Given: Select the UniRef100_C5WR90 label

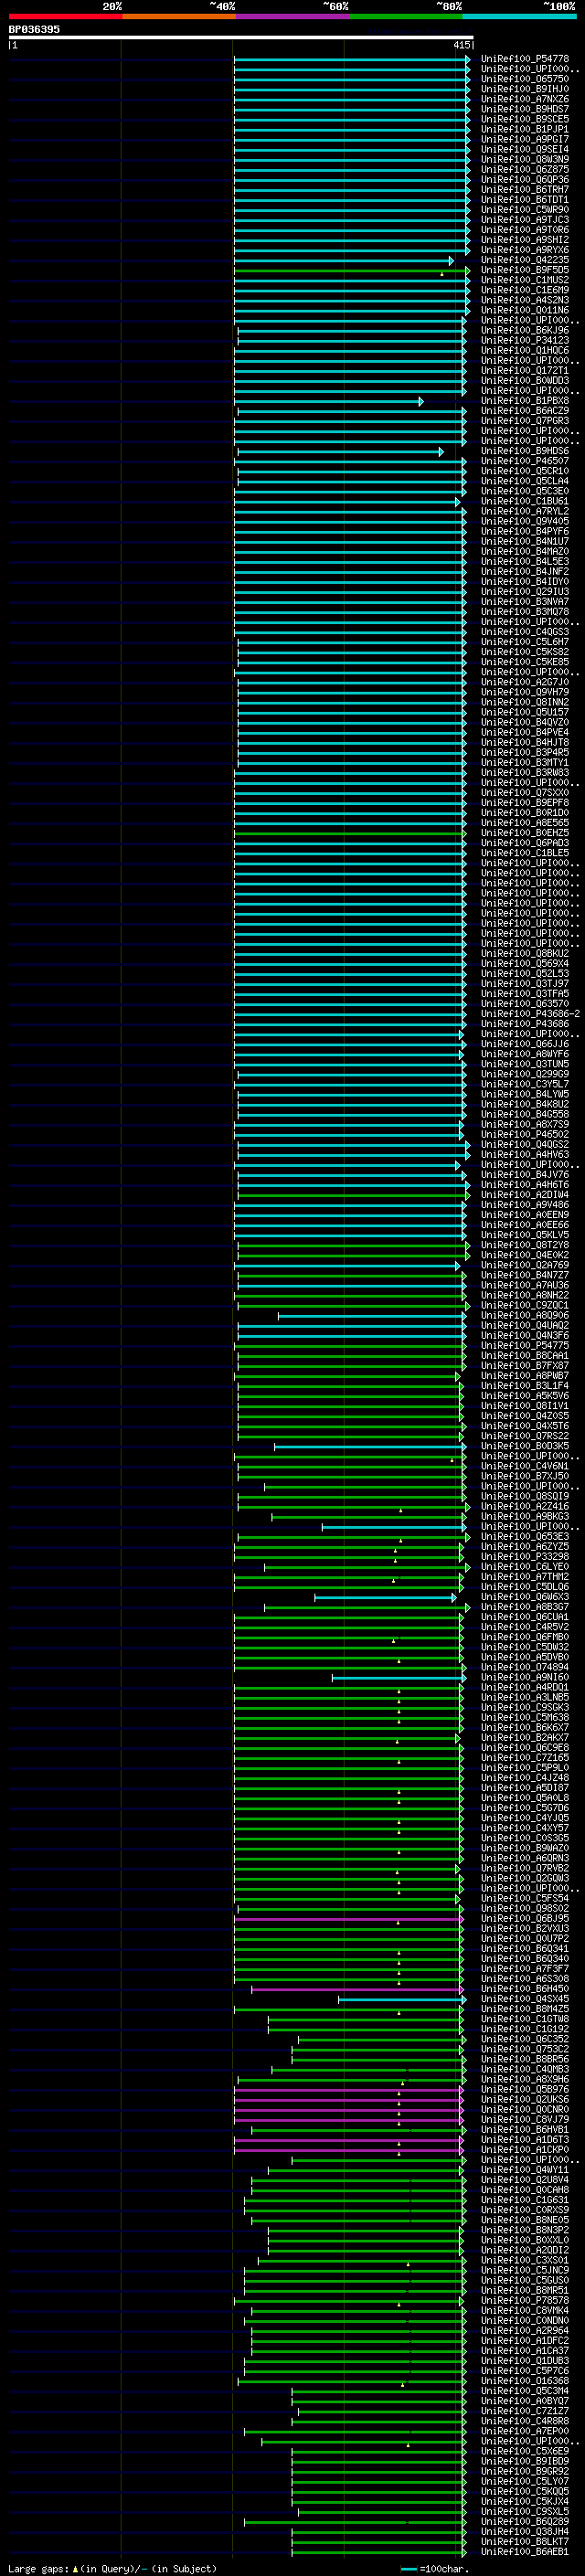Looking at the screenshot, I should tap(525, 210).
